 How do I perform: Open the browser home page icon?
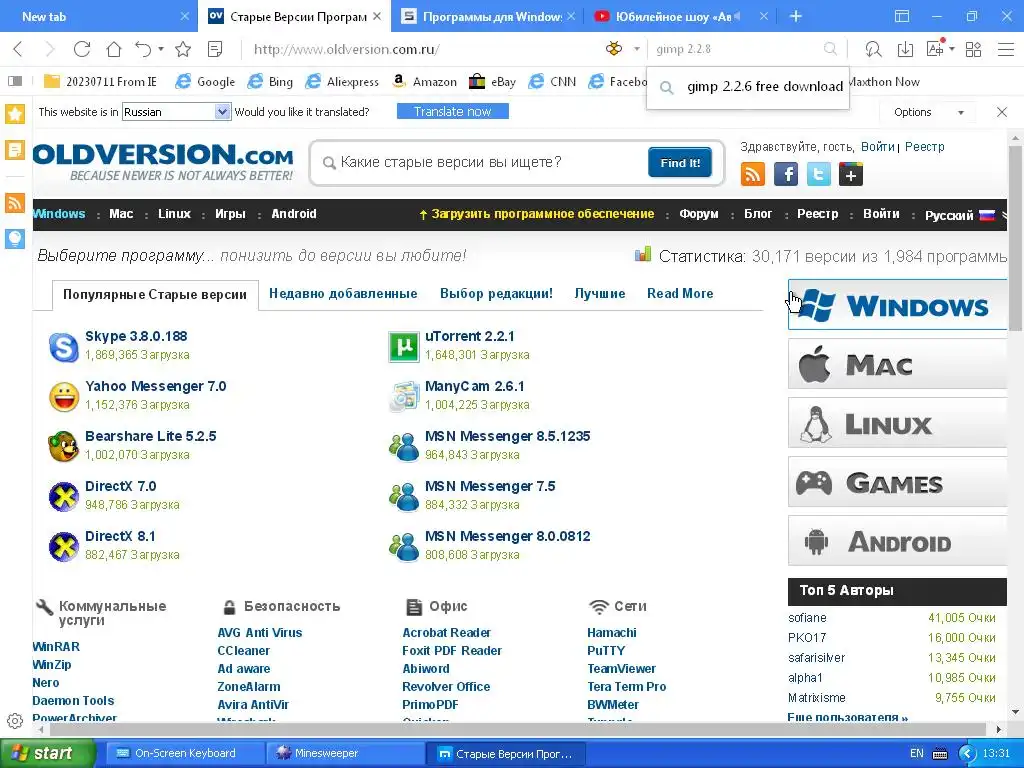pyautogui.click(x=114, y=49)
